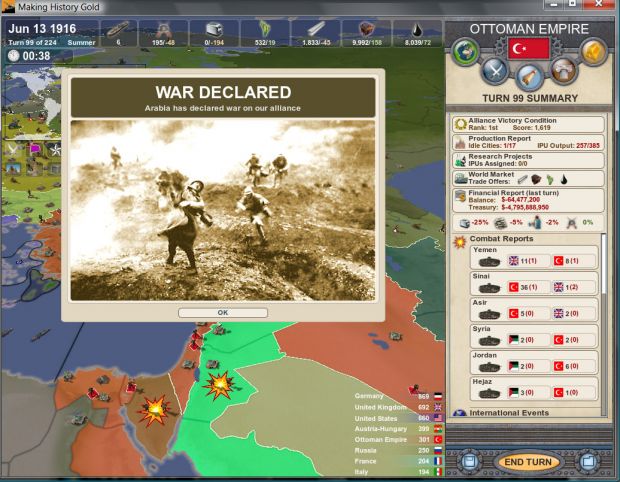The width and height of the screenshot is (620, 482).
Task: View the Asir combat report
Action: tap(534, 310)
